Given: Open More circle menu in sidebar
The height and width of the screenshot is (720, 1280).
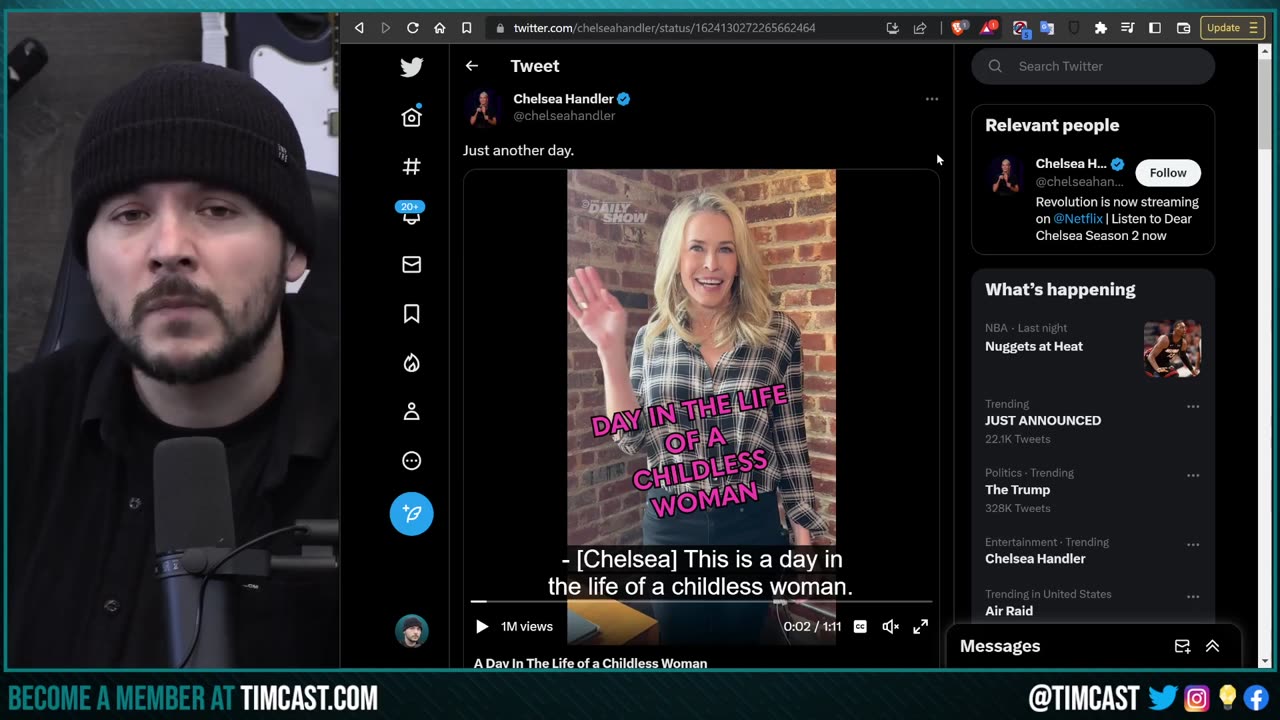Looking at the screenshot, I should [x=411, y=460].
